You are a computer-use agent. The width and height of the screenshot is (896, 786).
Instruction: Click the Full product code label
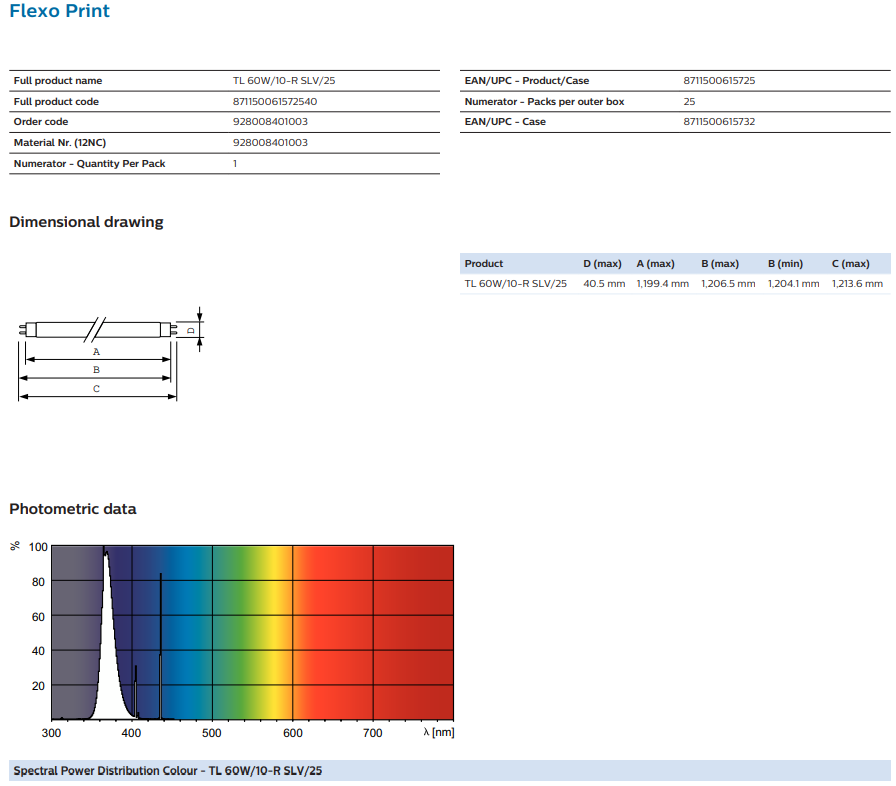click(56, 102)
